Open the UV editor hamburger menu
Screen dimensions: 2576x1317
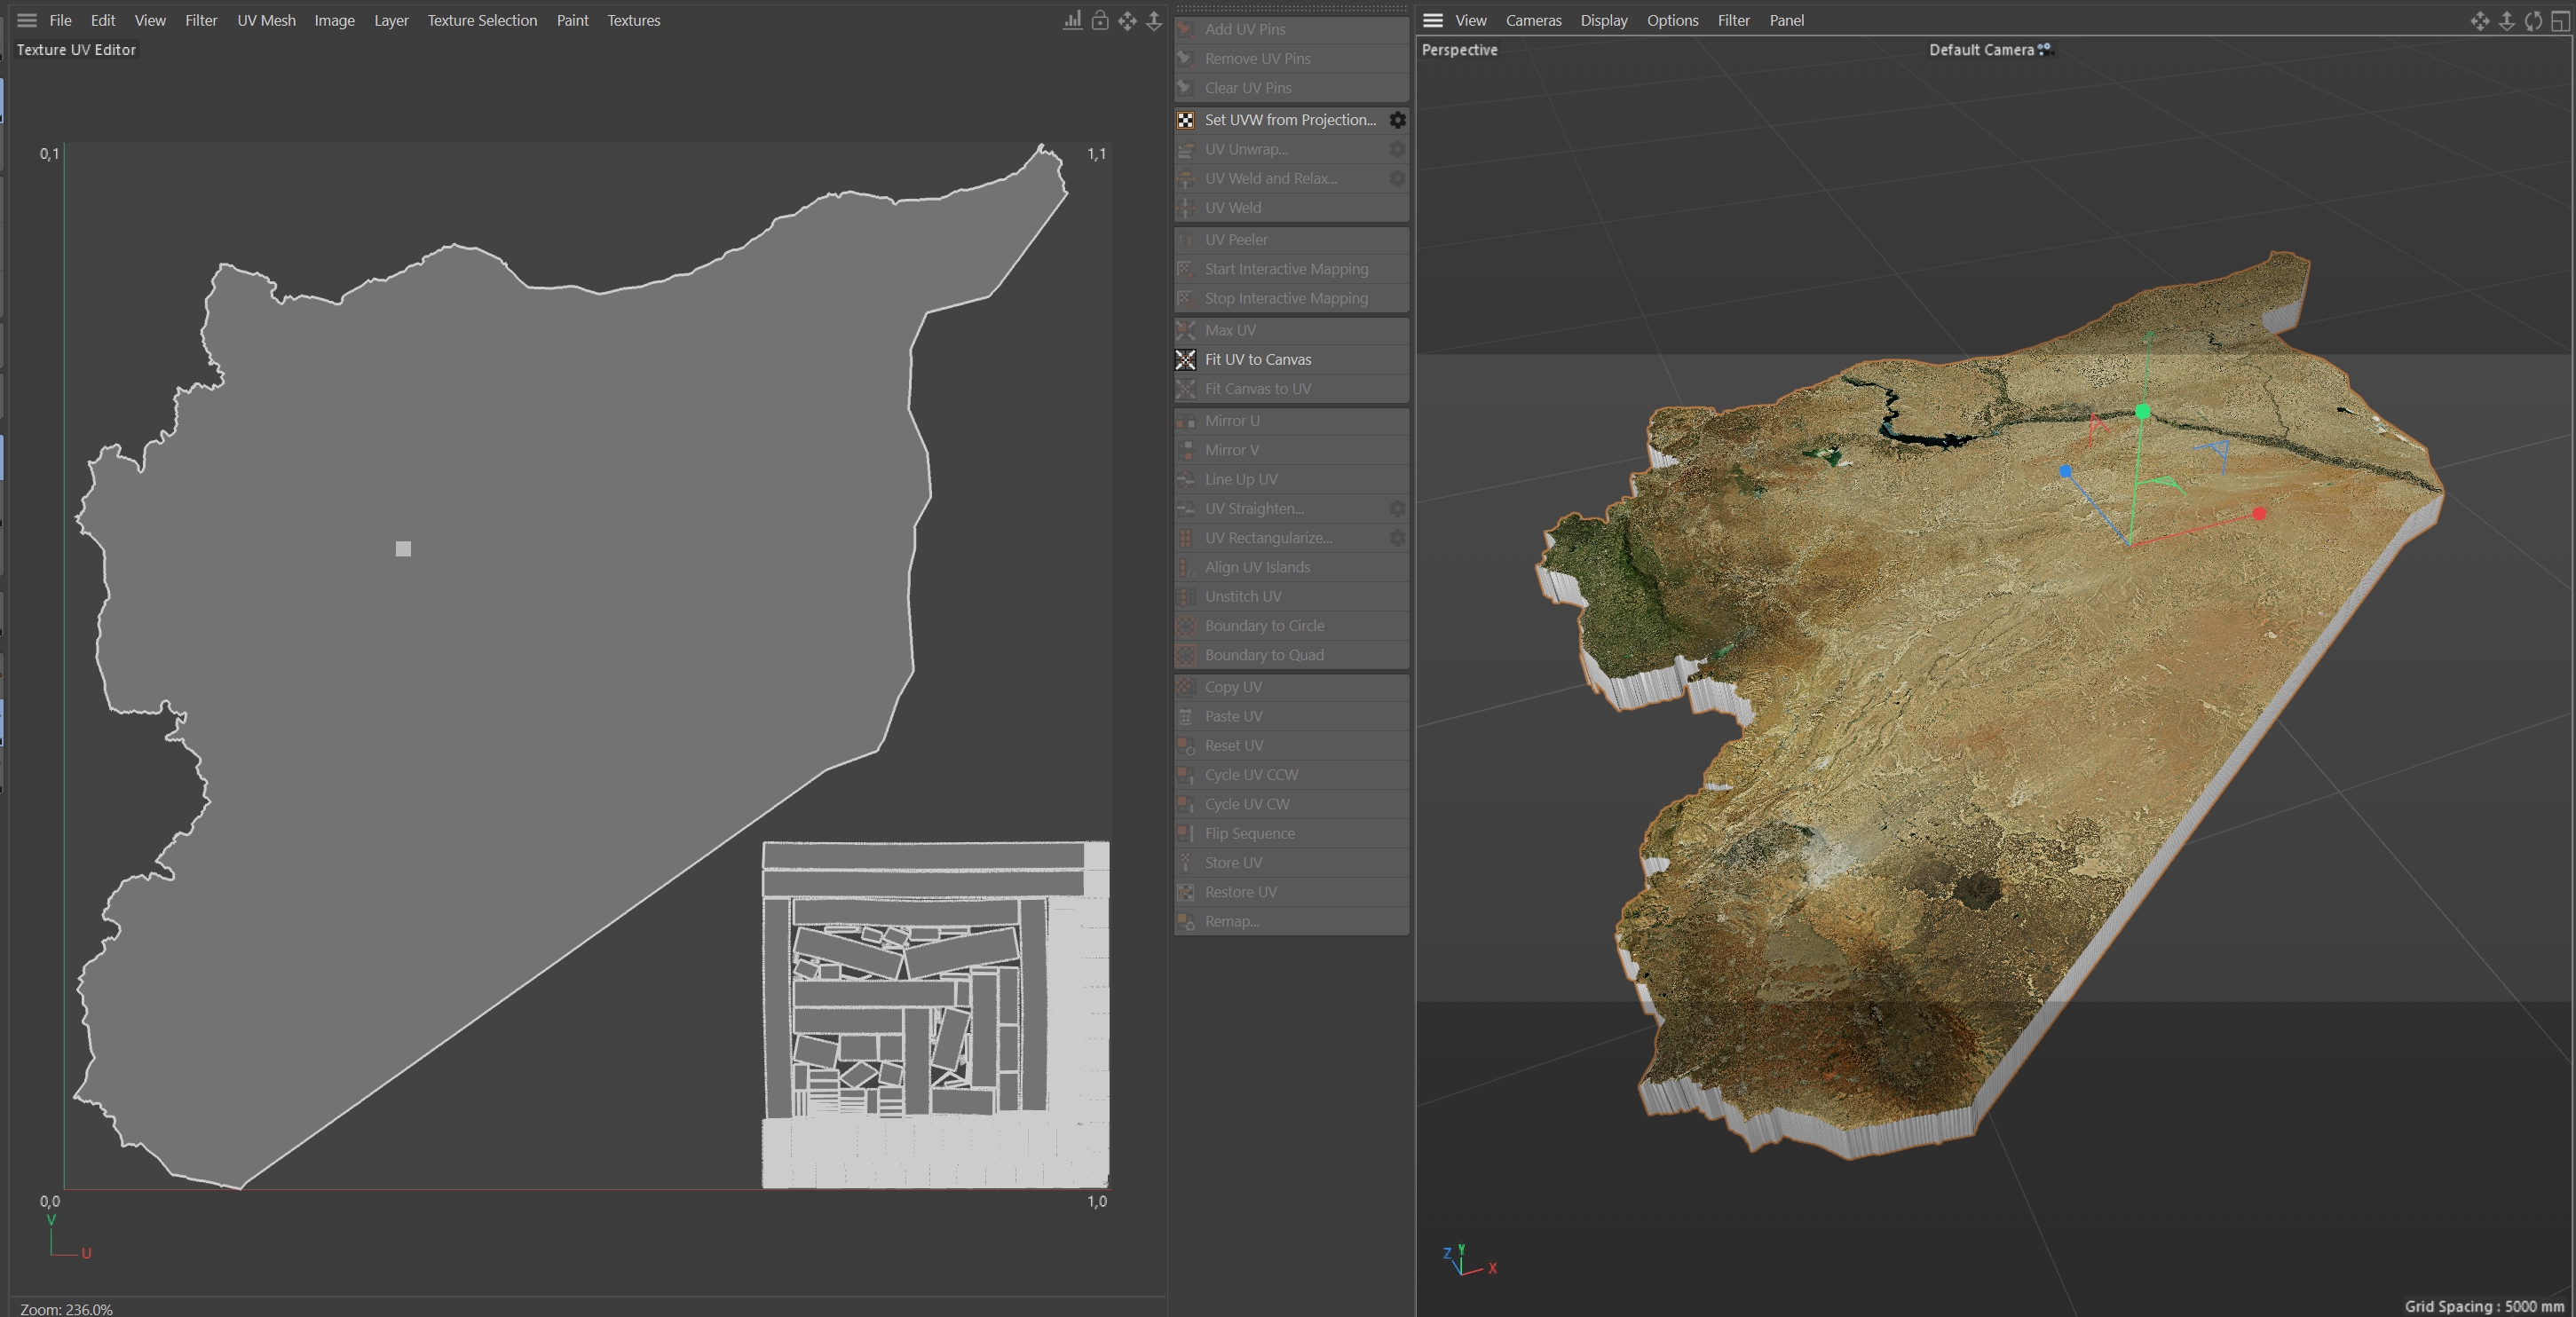[27, 20]
